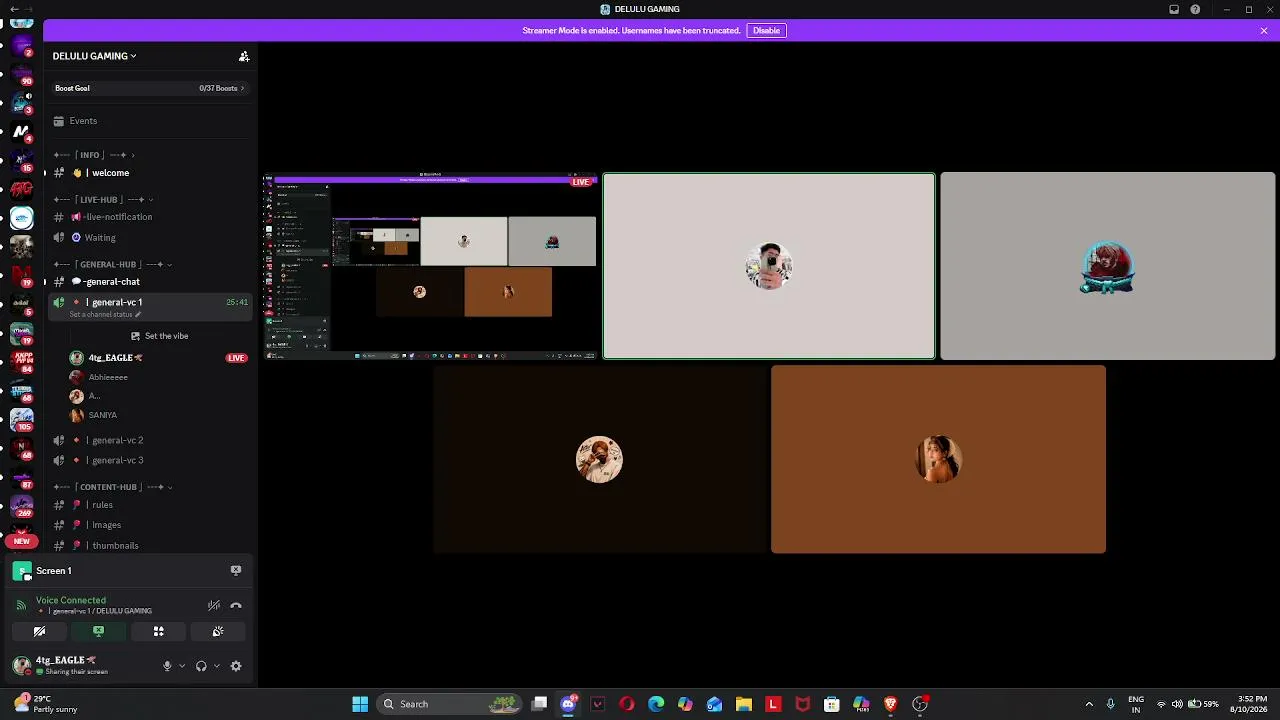1280x720 pixels.
Task: Collapse the GENERAL-HUB category
Action: 112,265
